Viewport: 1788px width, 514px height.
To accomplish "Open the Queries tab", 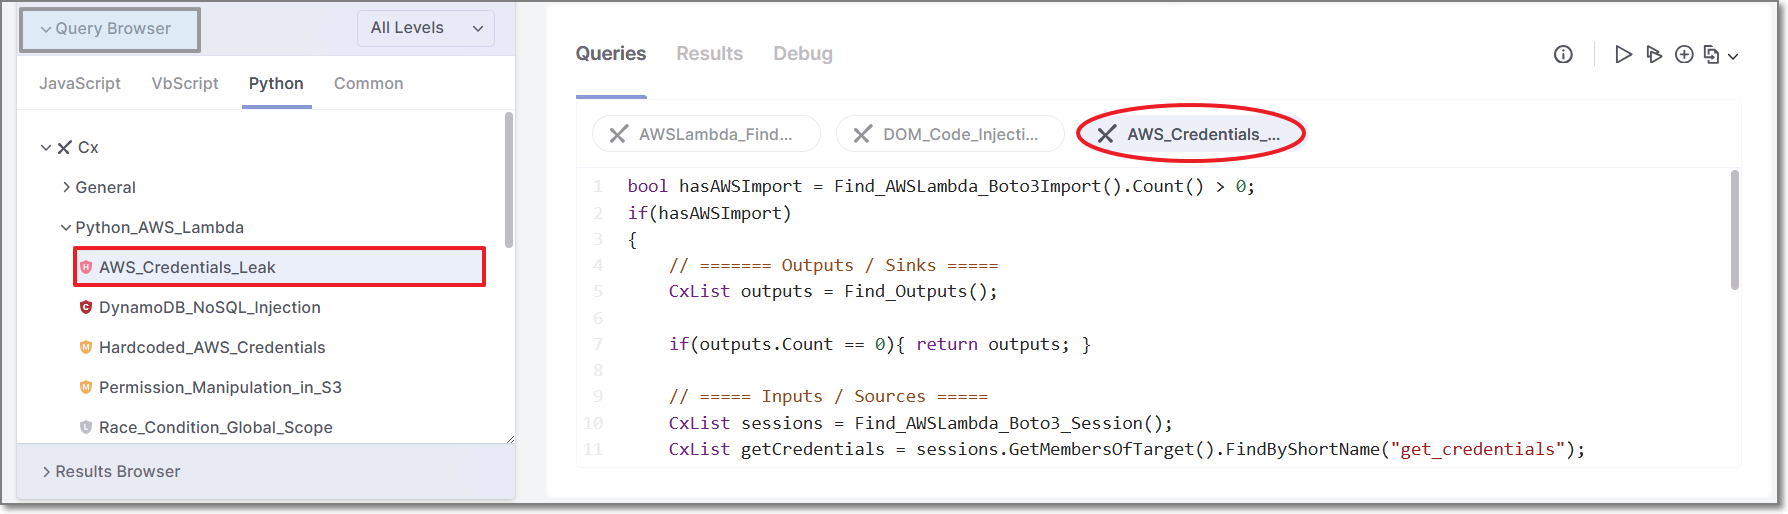I will (x=611, y=54).
